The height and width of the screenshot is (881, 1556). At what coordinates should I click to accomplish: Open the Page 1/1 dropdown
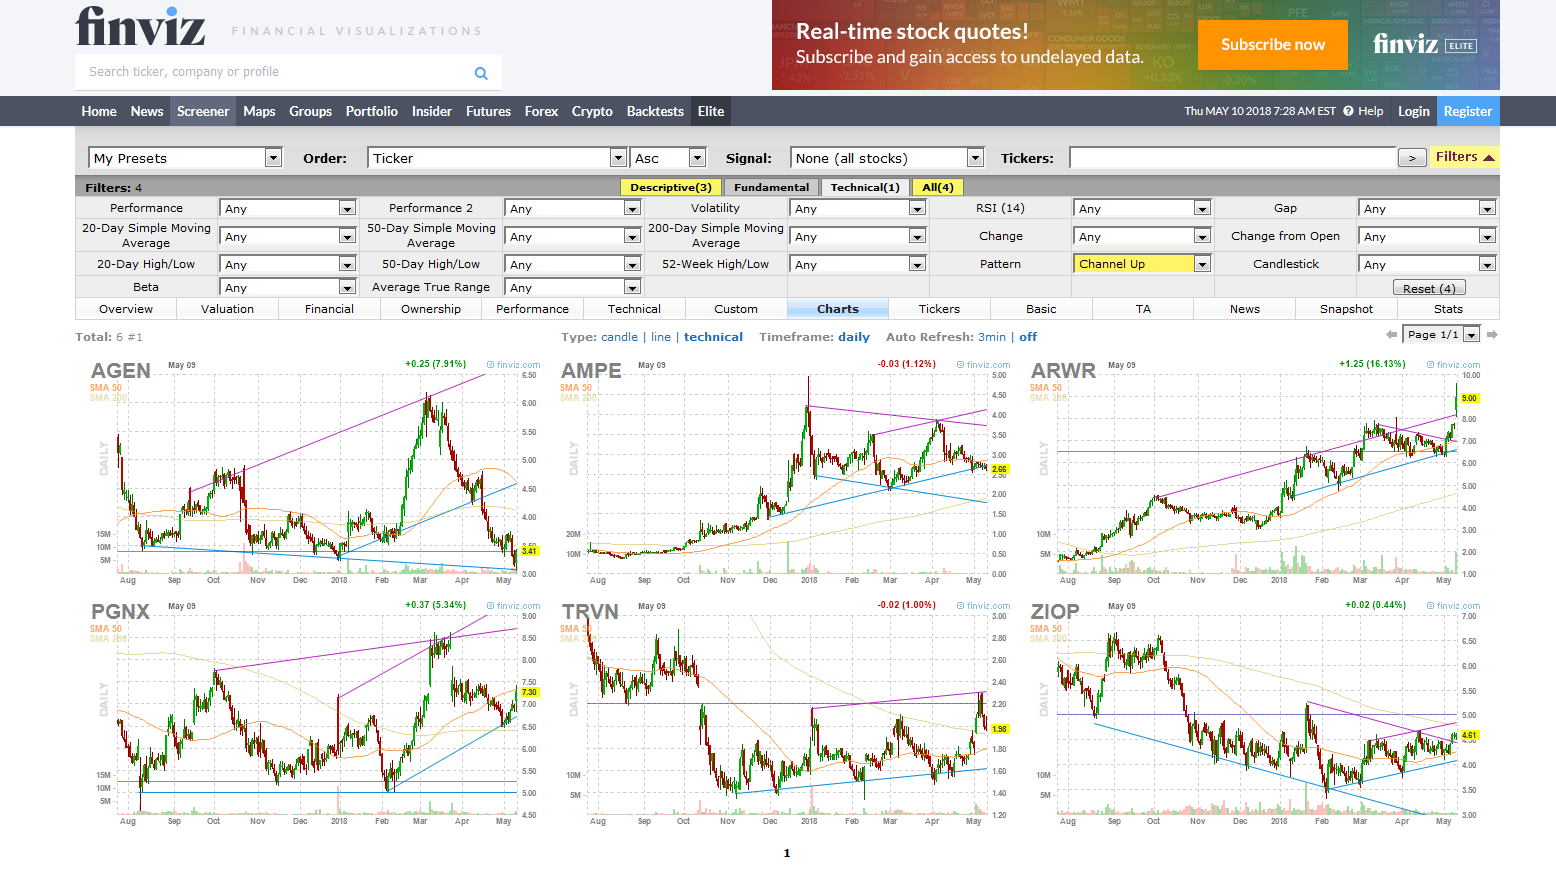coord(1441,334)
